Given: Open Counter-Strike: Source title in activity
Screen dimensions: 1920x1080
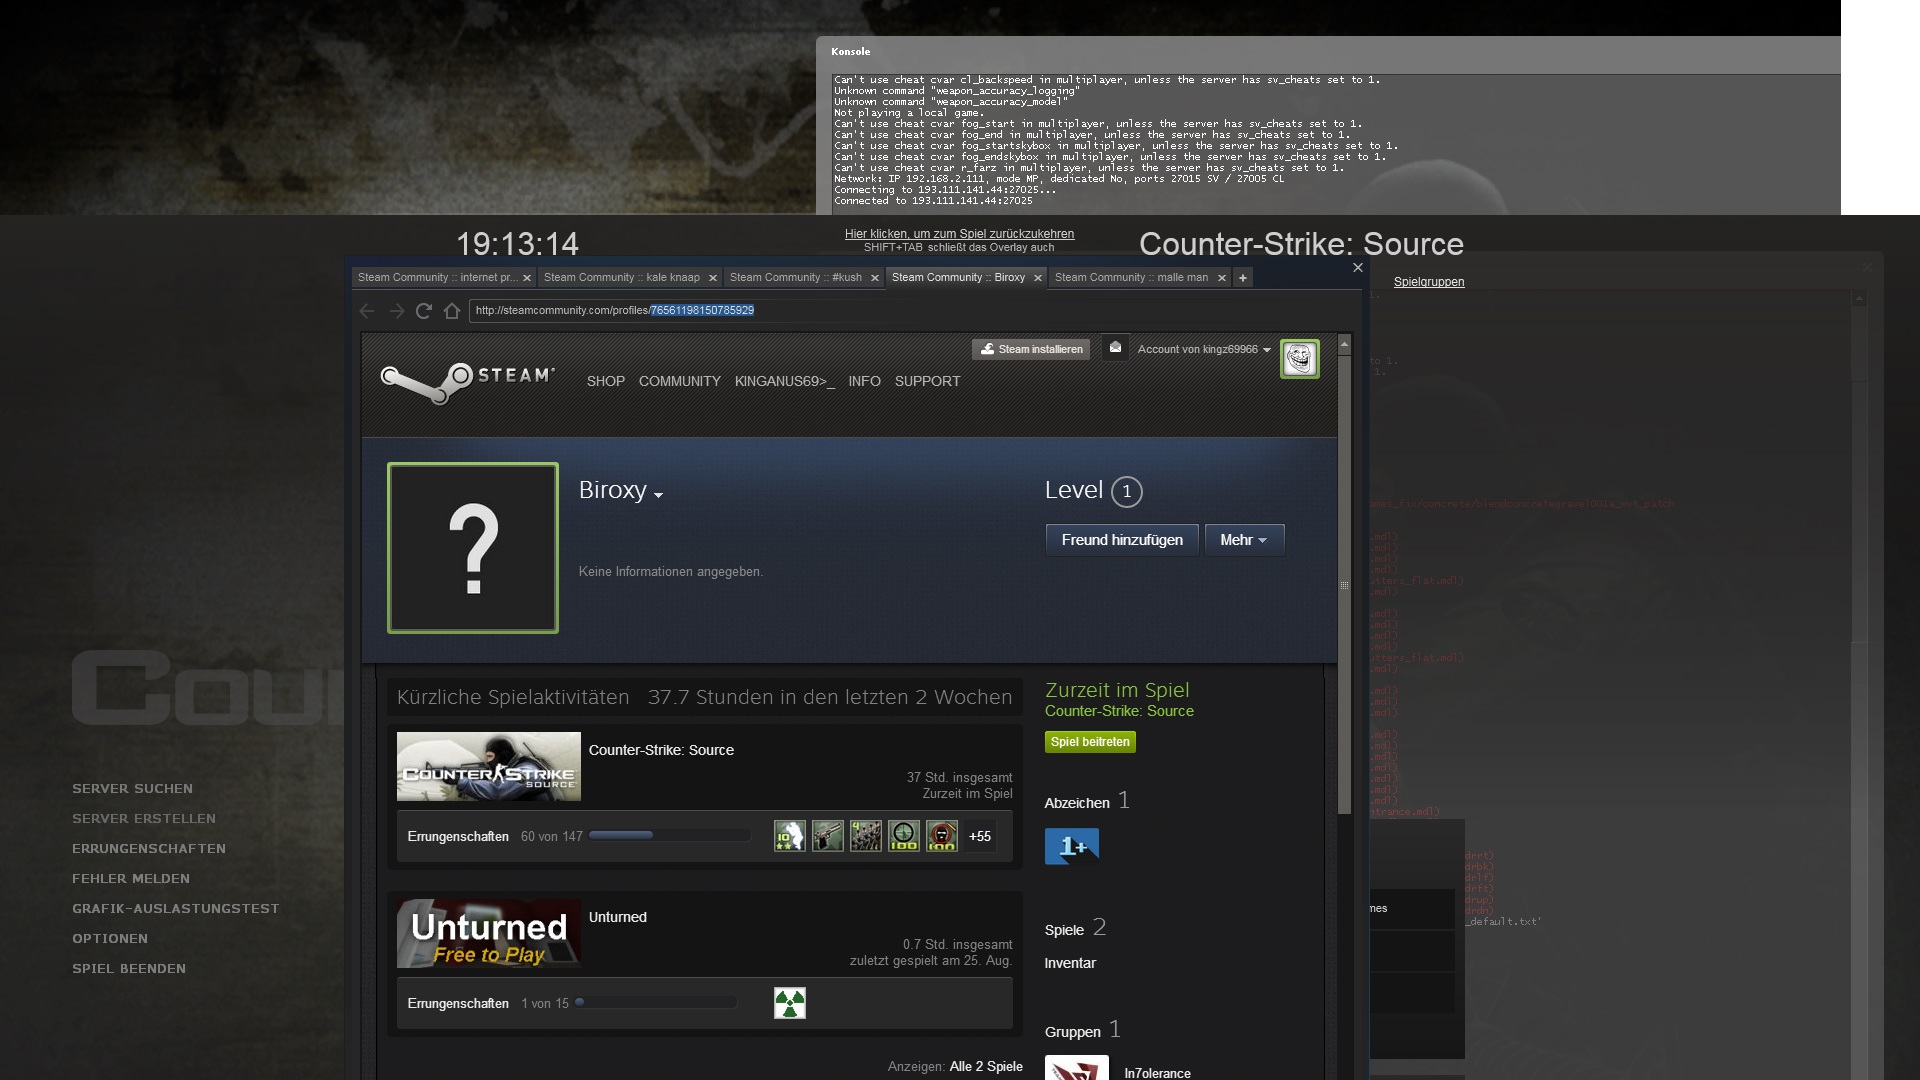Looking at the screenshot, I should [661, 750].
